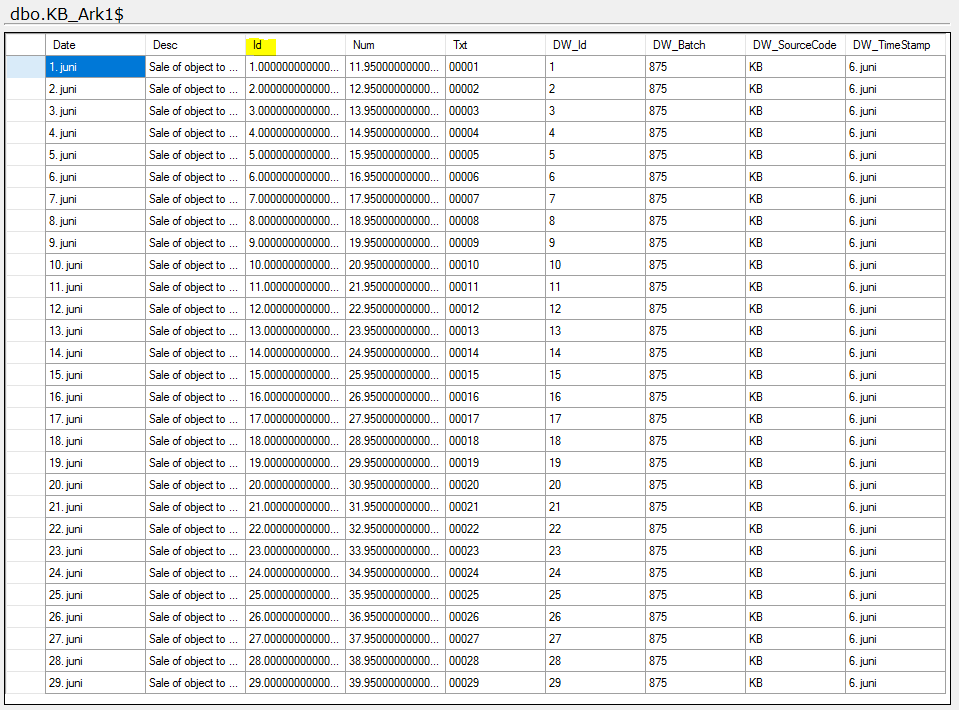Select the Id cell '1.000000000000...'
This screenshot has height=710, width=959.
pyautogui.click(x=295, y=67)
